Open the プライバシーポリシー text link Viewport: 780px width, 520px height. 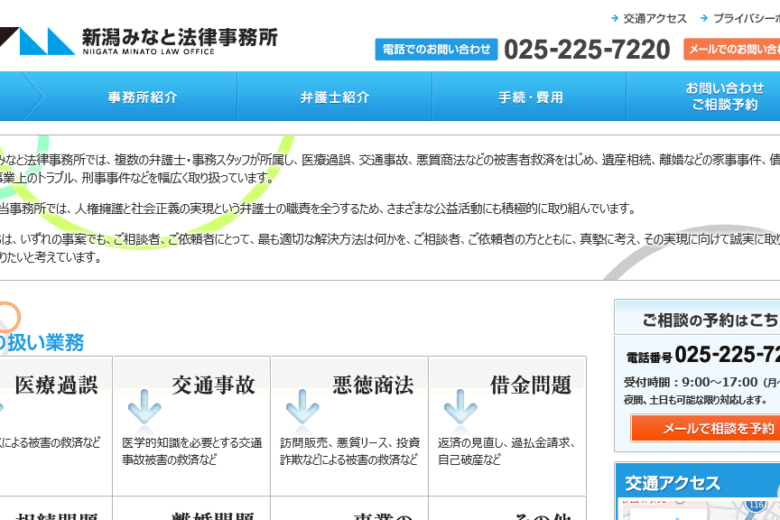click(746, 18)
